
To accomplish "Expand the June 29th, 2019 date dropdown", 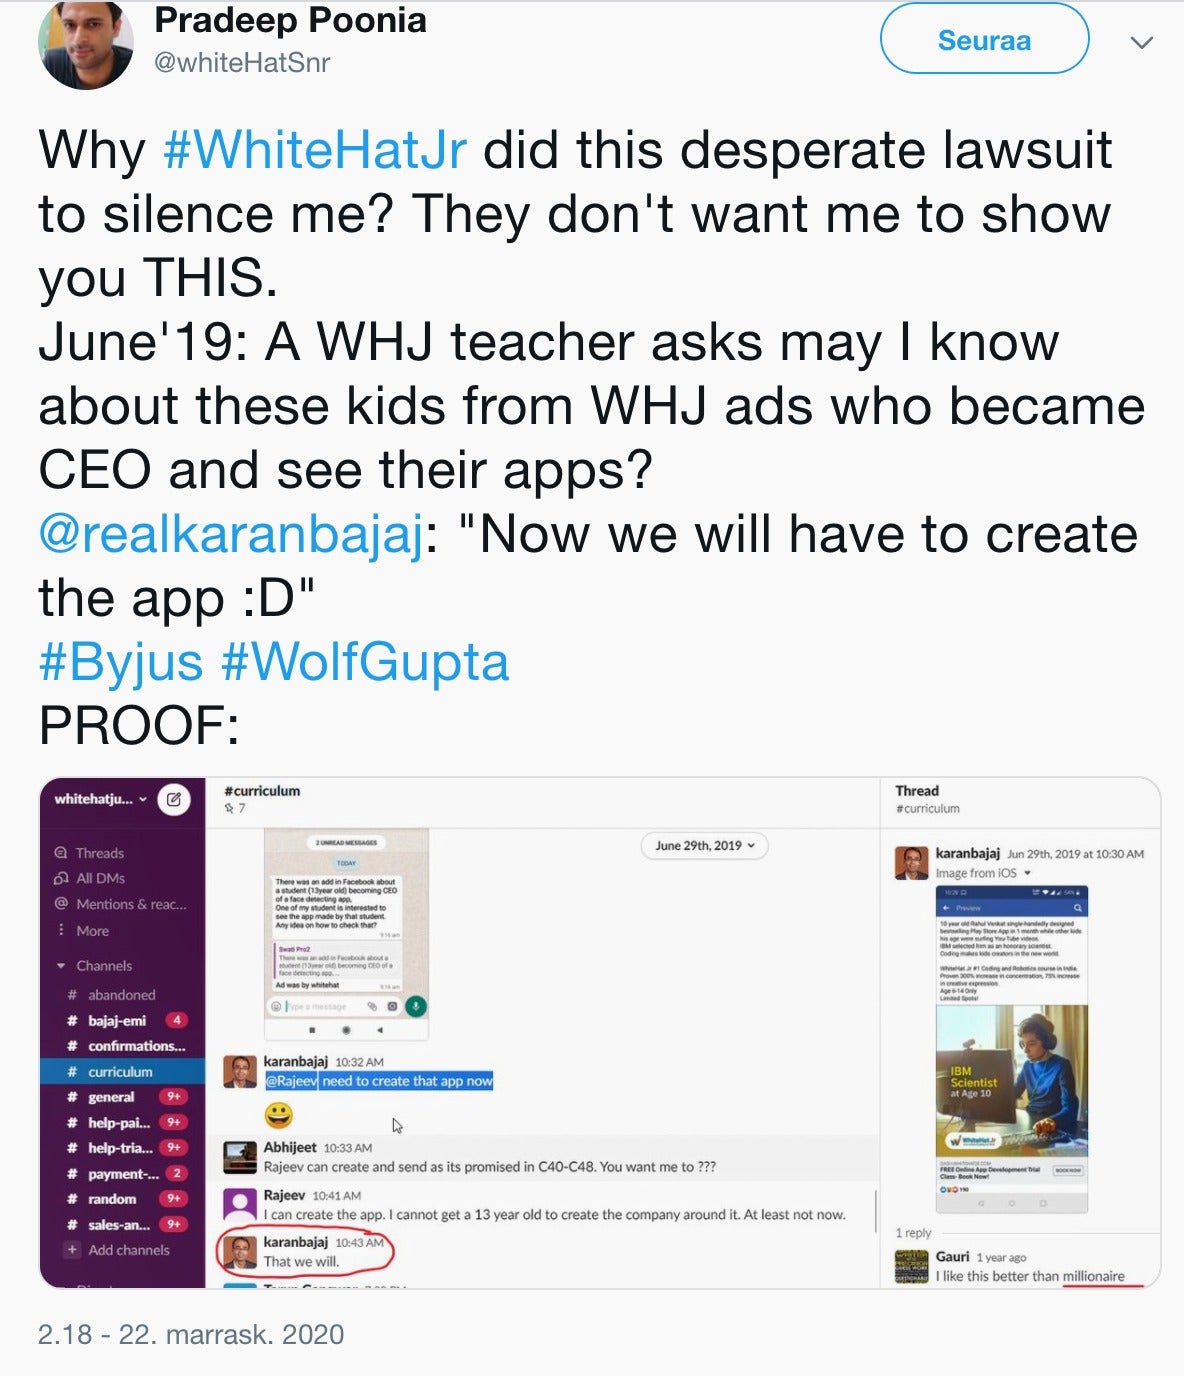I will (x=705, y=846).
